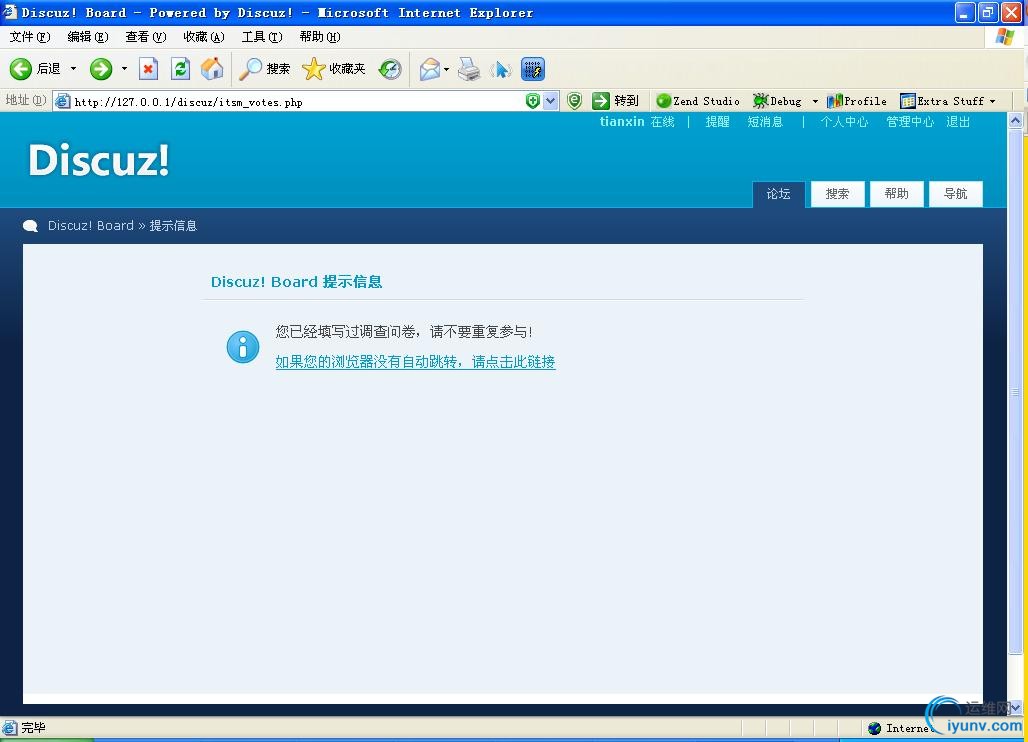Expand the Back button history dropdown
Viewport: 1028px width, 742px height.
click(x=73, y=69)
